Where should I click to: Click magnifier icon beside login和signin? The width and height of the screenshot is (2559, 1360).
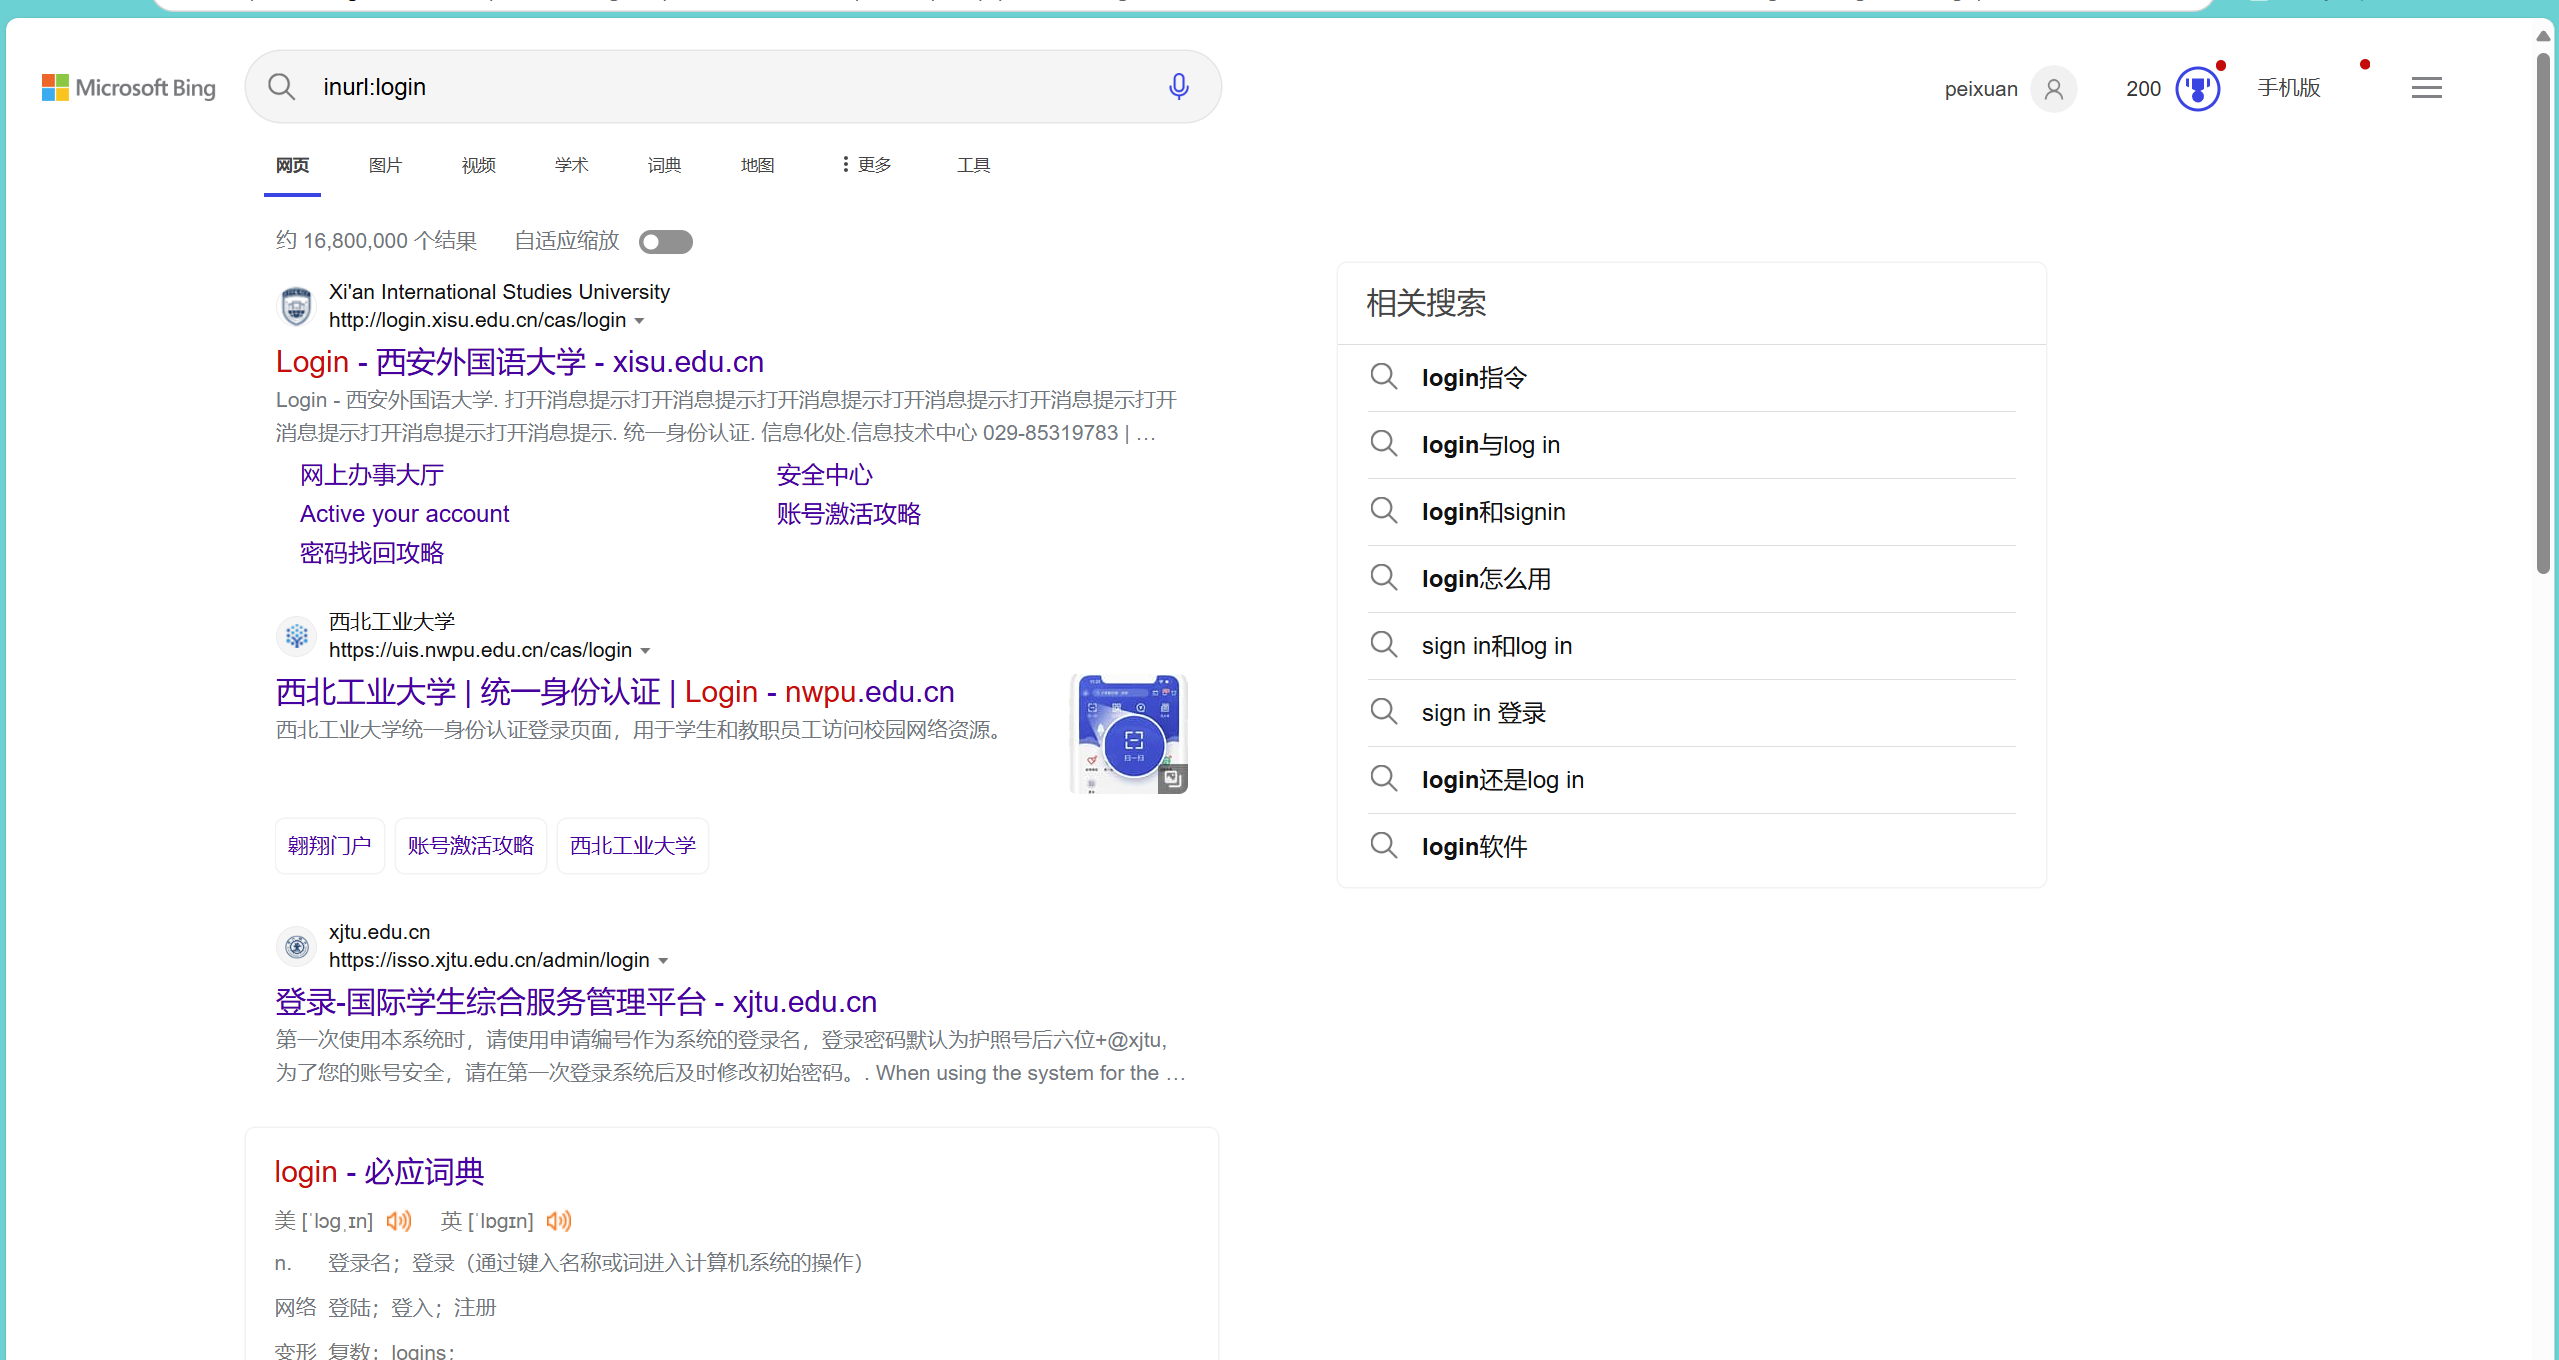pyautogui.click(x=1384, y=511)
